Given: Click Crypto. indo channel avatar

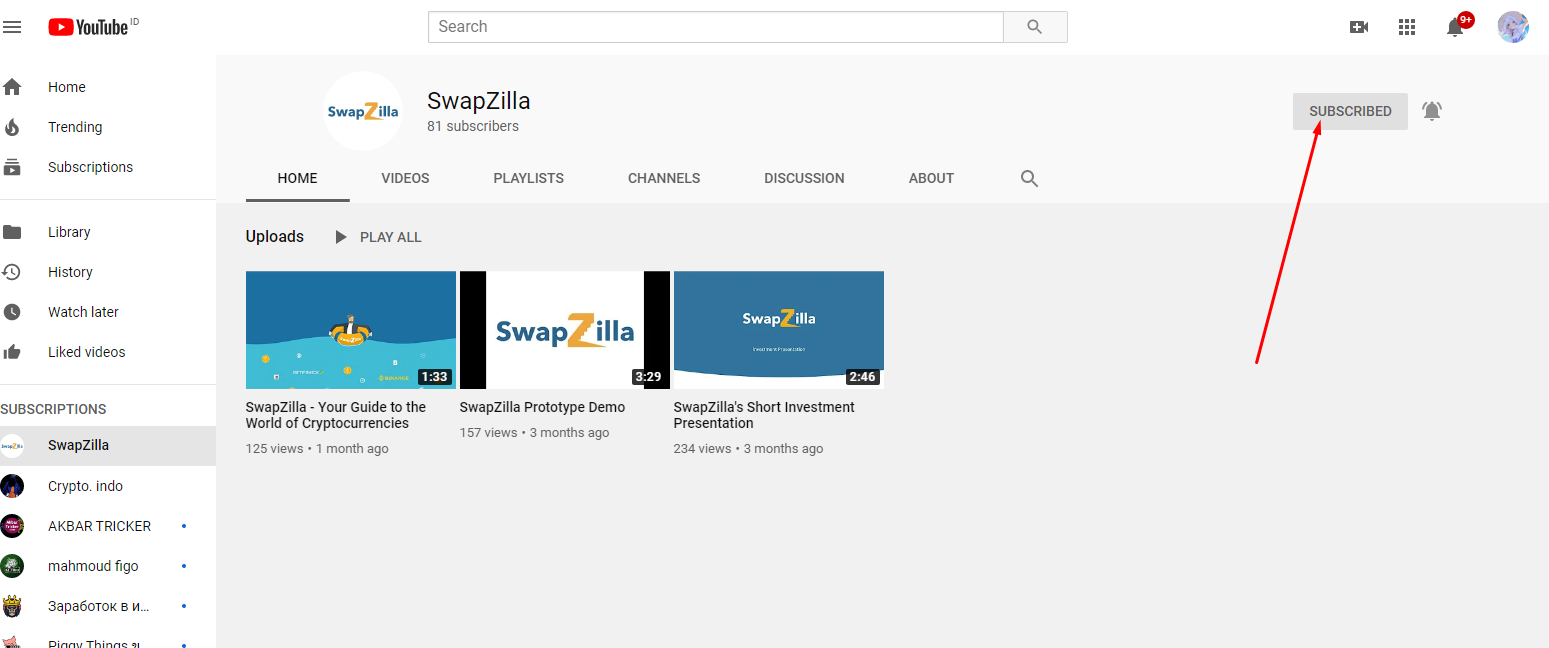Looking at the screenshot, I should 12,486.
